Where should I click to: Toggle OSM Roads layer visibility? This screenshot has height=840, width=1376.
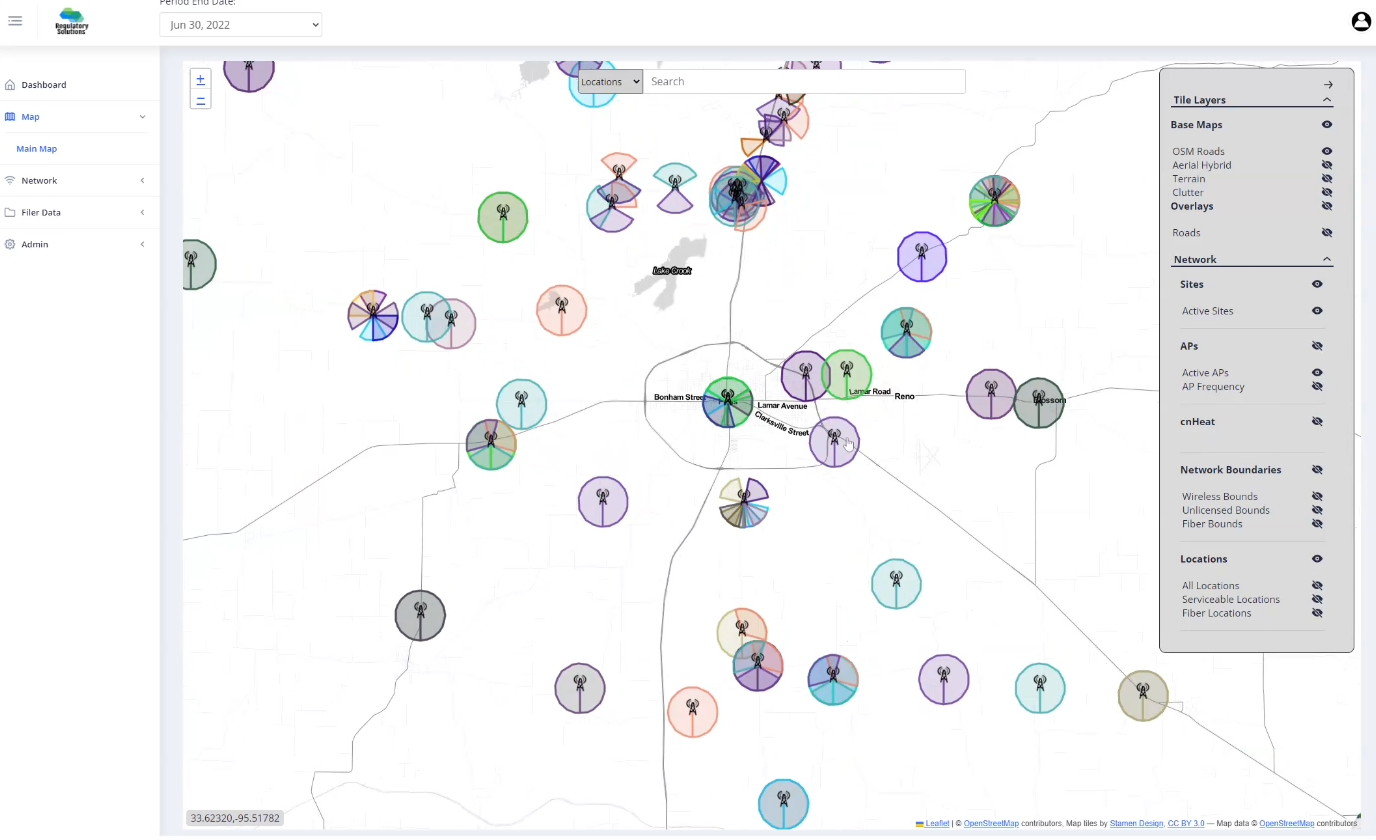[1327, 152]
